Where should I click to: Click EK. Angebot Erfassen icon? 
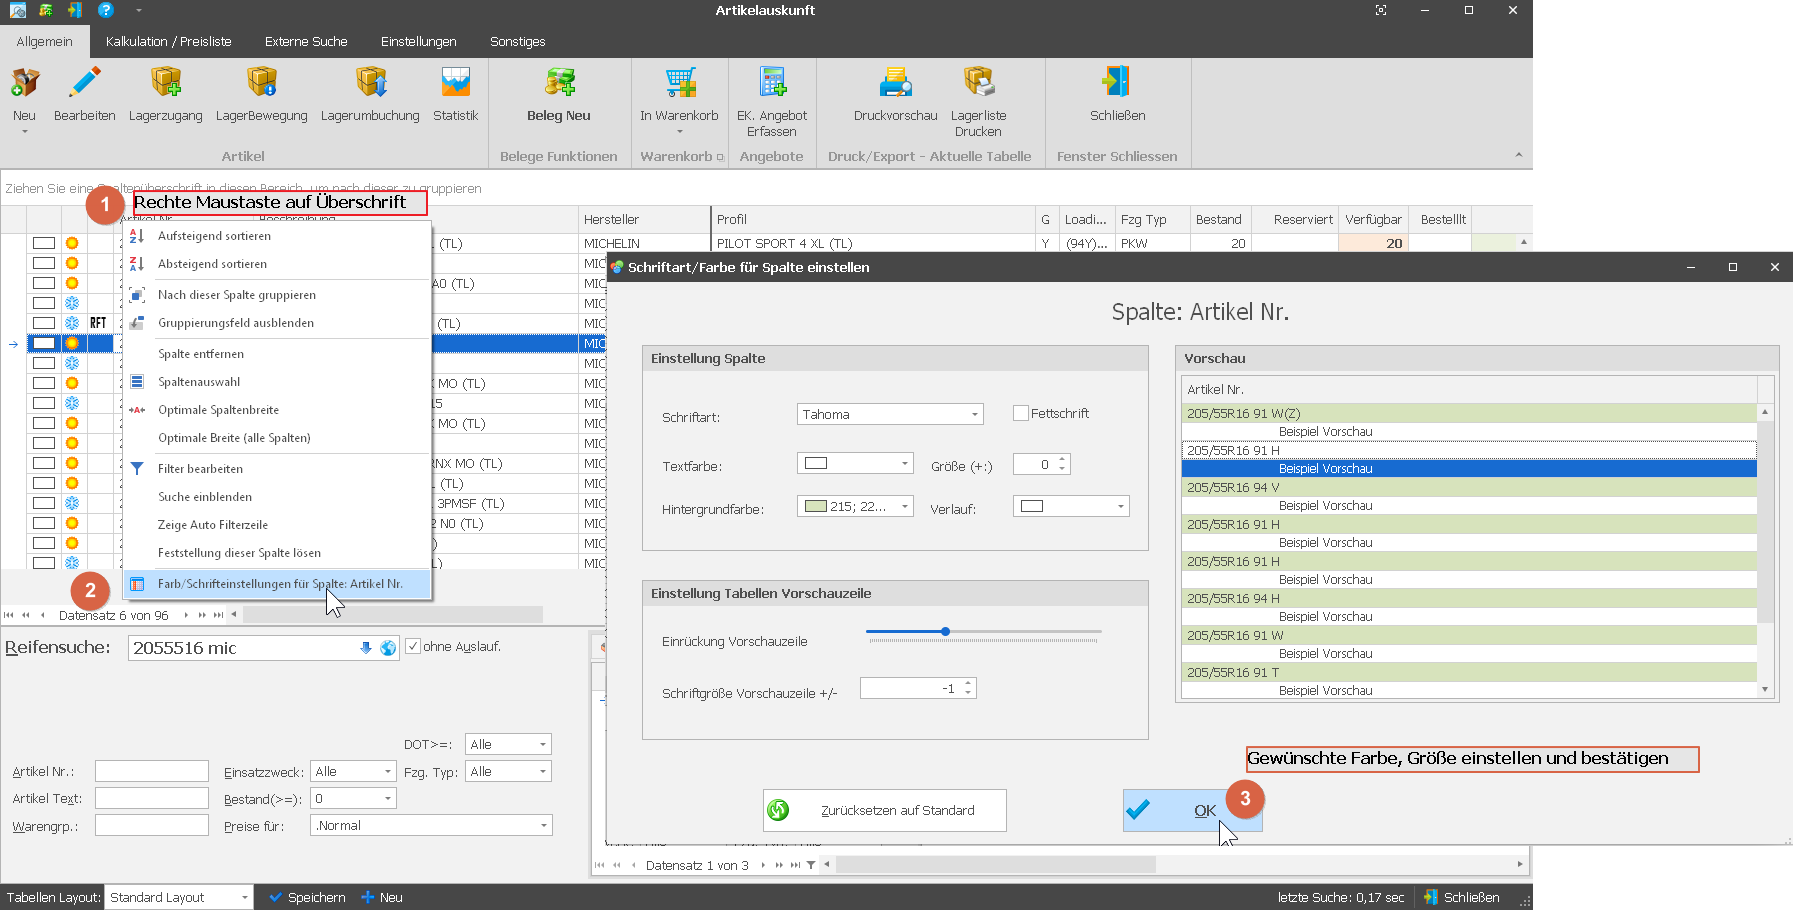click(771, 83)
